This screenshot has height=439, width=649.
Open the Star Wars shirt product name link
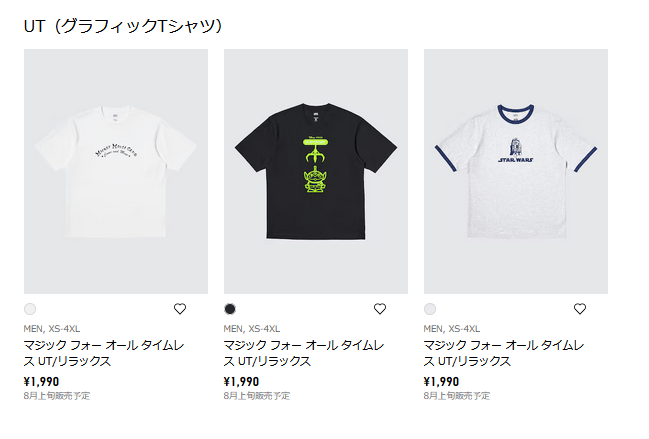tap(504, 353)
